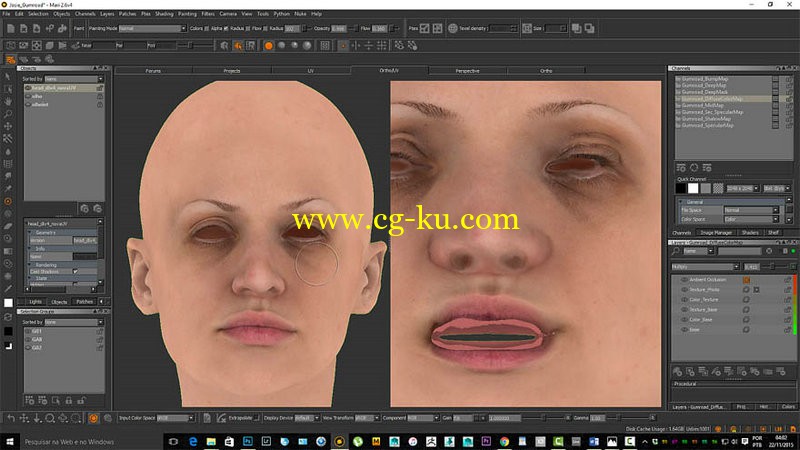Hide the Color_Base layer
The width and height of the screenshot is (800, 450).
click(684, 320)
